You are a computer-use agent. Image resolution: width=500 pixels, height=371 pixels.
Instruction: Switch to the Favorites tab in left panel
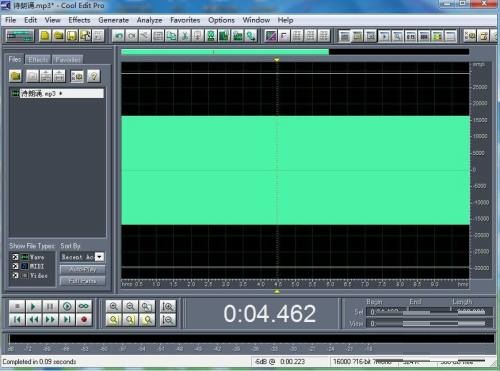tap(68, 60)
